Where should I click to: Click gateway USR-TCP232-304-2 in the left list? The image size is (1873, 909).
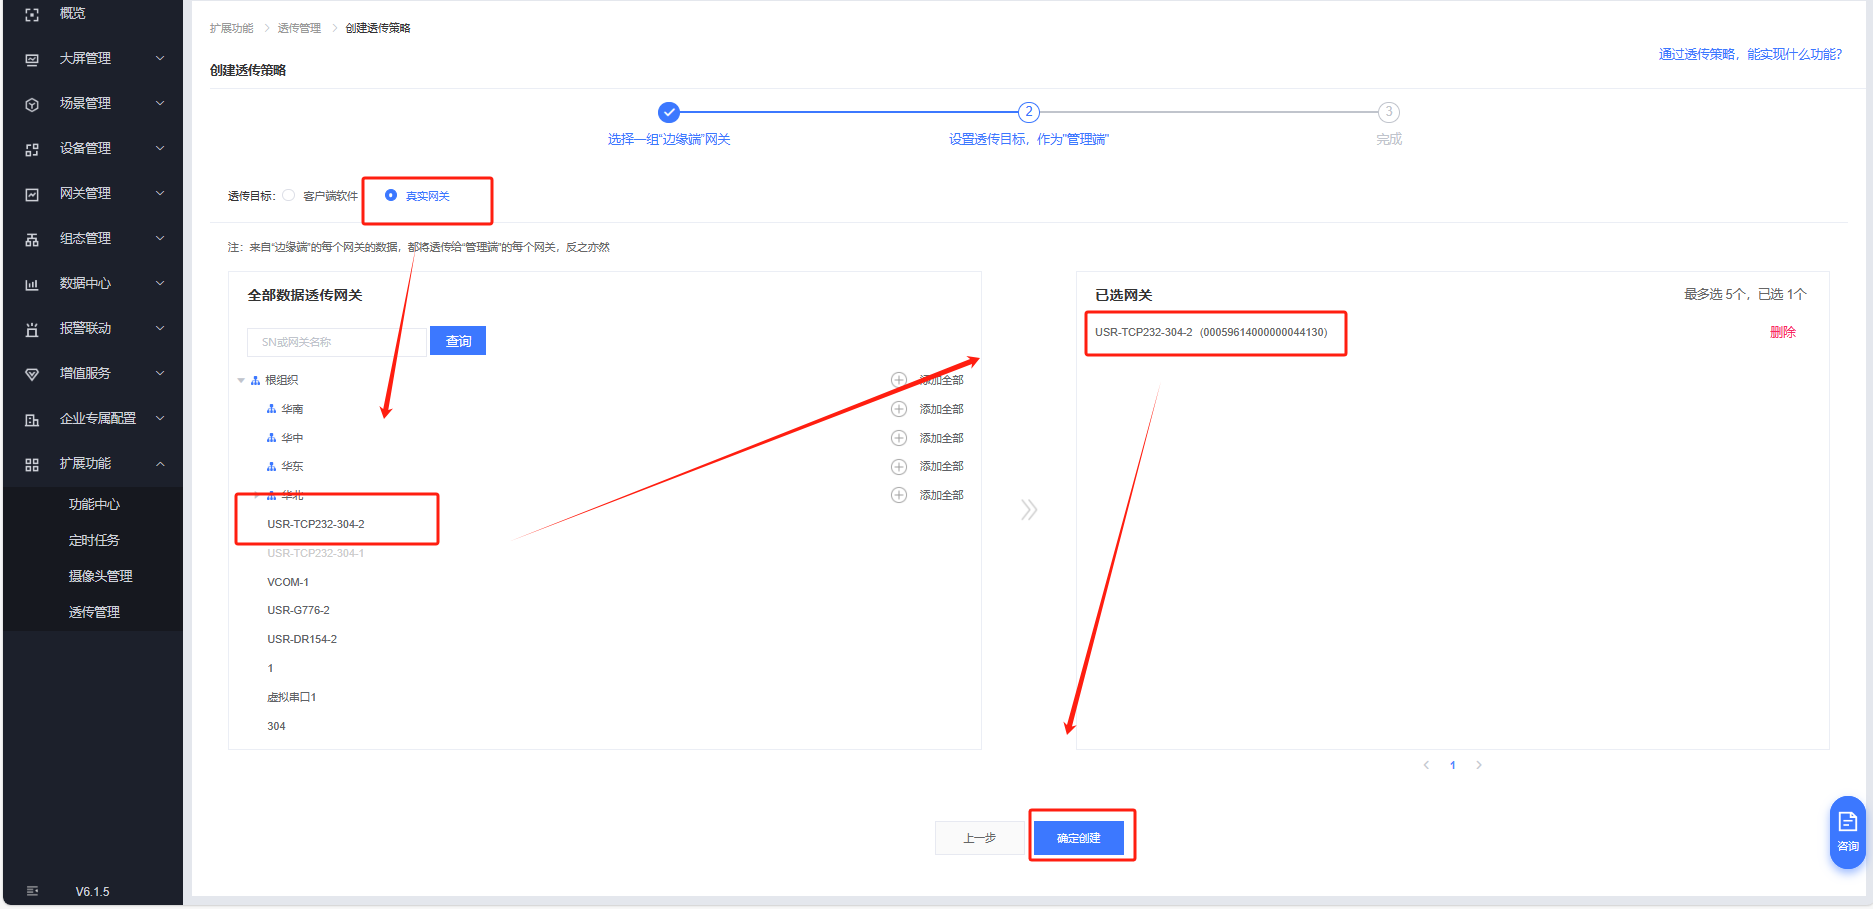(316, 524)
